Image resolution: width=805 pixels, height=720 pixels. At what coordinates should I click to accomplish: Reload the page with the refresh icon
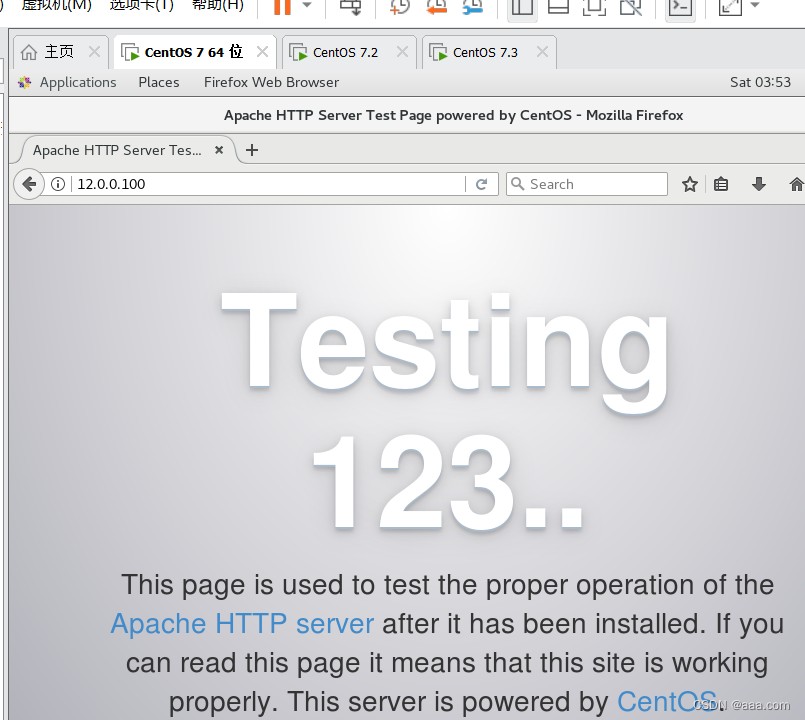(x=481, y=184)
